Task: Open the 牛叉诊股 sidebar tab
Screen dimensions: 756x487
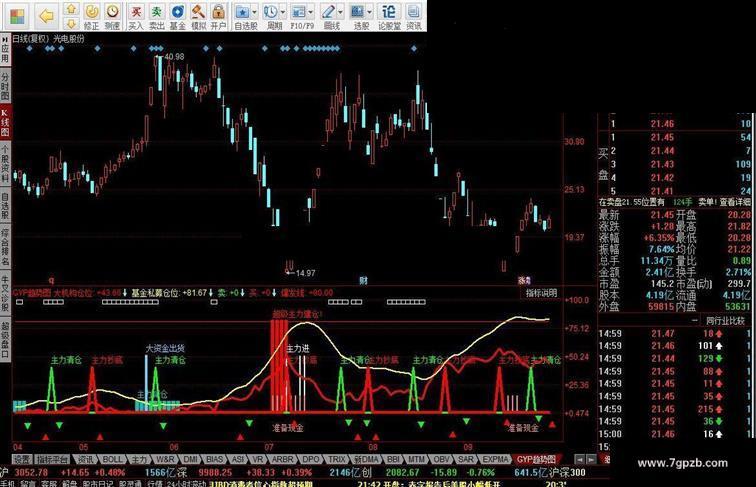Action: coord(5,294)
